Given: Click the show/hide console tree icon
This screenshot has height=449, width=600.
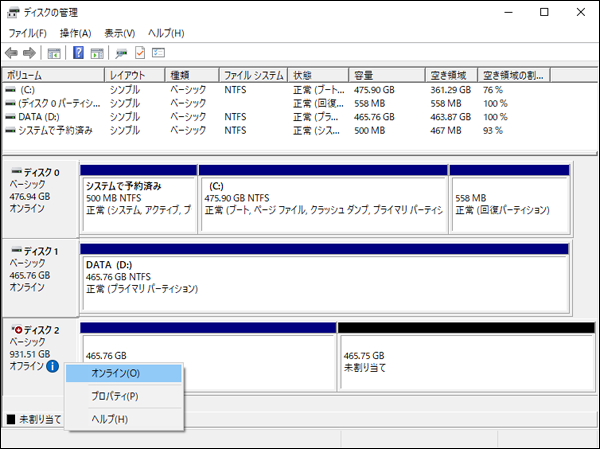Looking at the screenshot, I should click(x=54, y=53).
